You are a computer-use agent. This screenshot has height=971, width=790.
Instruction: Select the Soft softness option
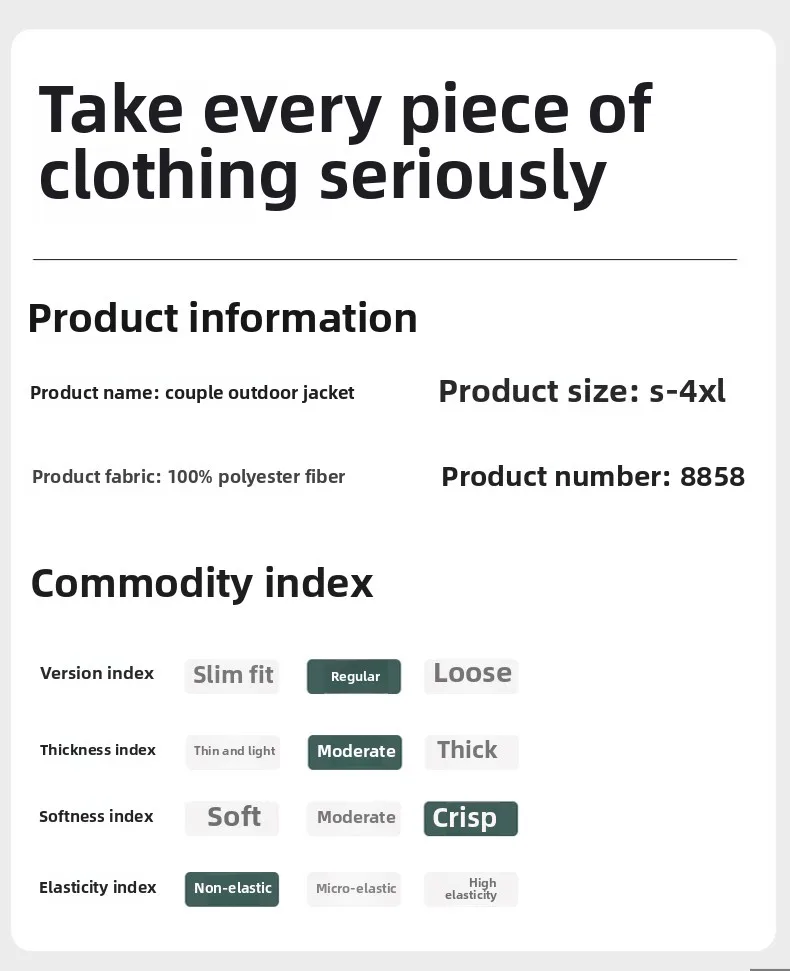232,817
